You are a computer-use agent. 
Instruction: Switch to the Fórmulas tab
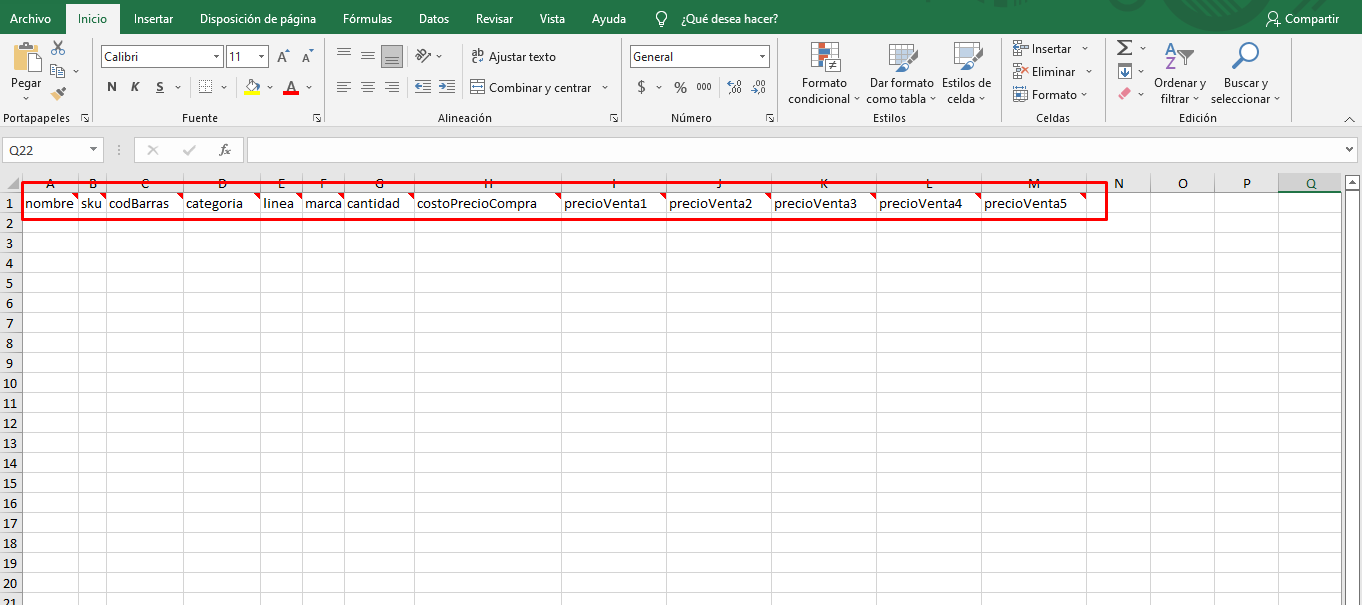tap(367, 19)
